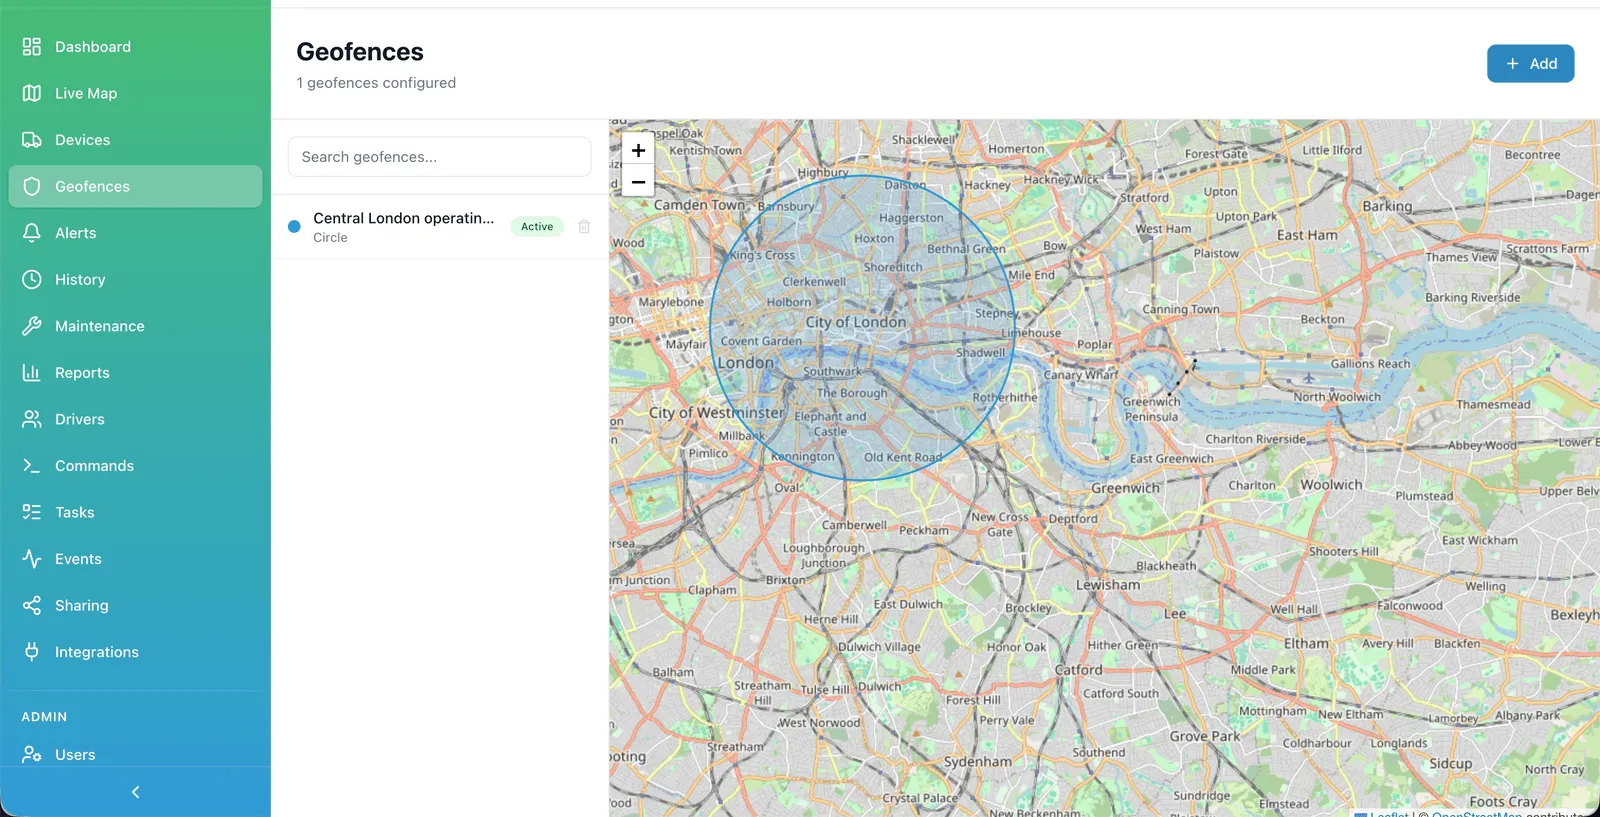Click the Users admin icon

(32, 754)
